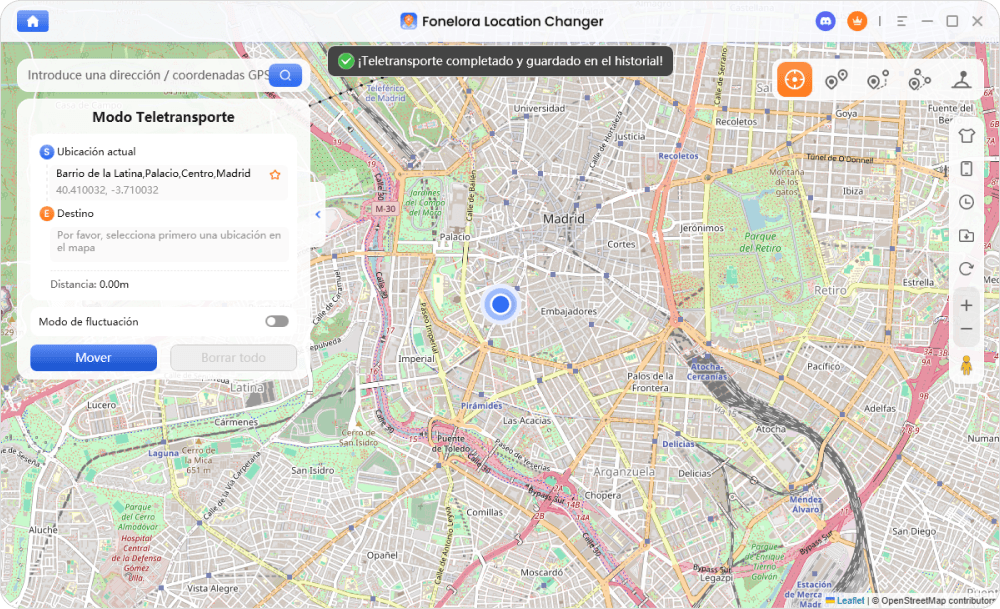This screenshot has width=1000, height=609.
Task: Toggle Modo de fluctuación switch
Action: (277, 321)
